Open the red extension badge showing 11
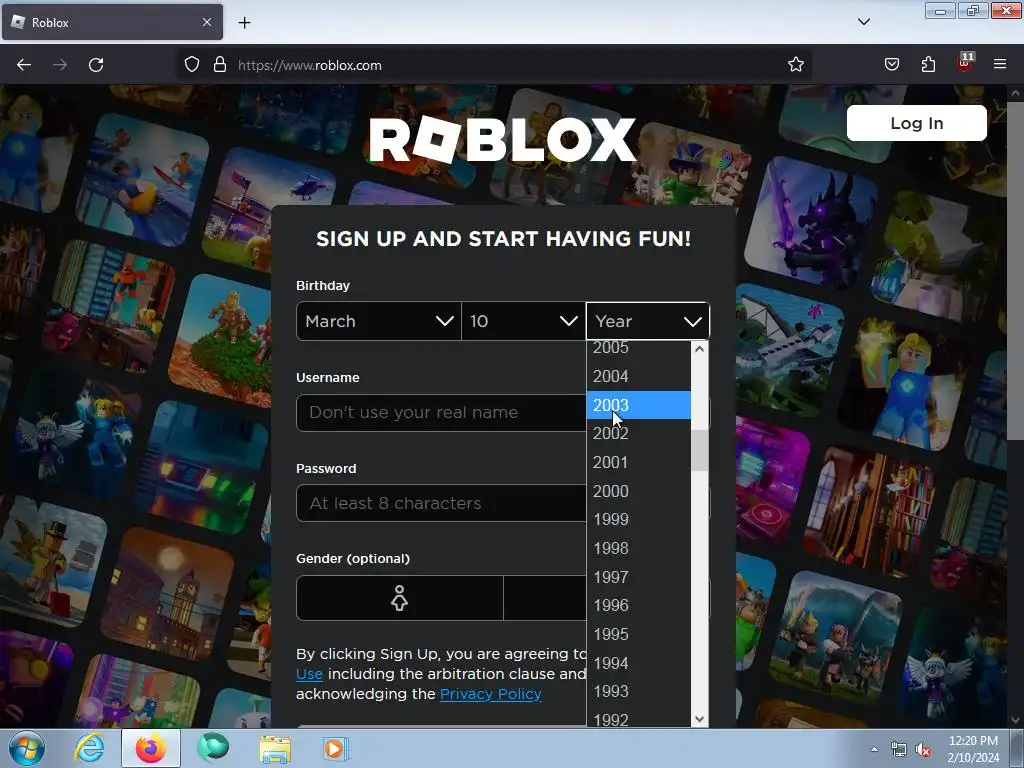Image resolution: width=1024 pixels, height=768 pixels. [965, 63]
